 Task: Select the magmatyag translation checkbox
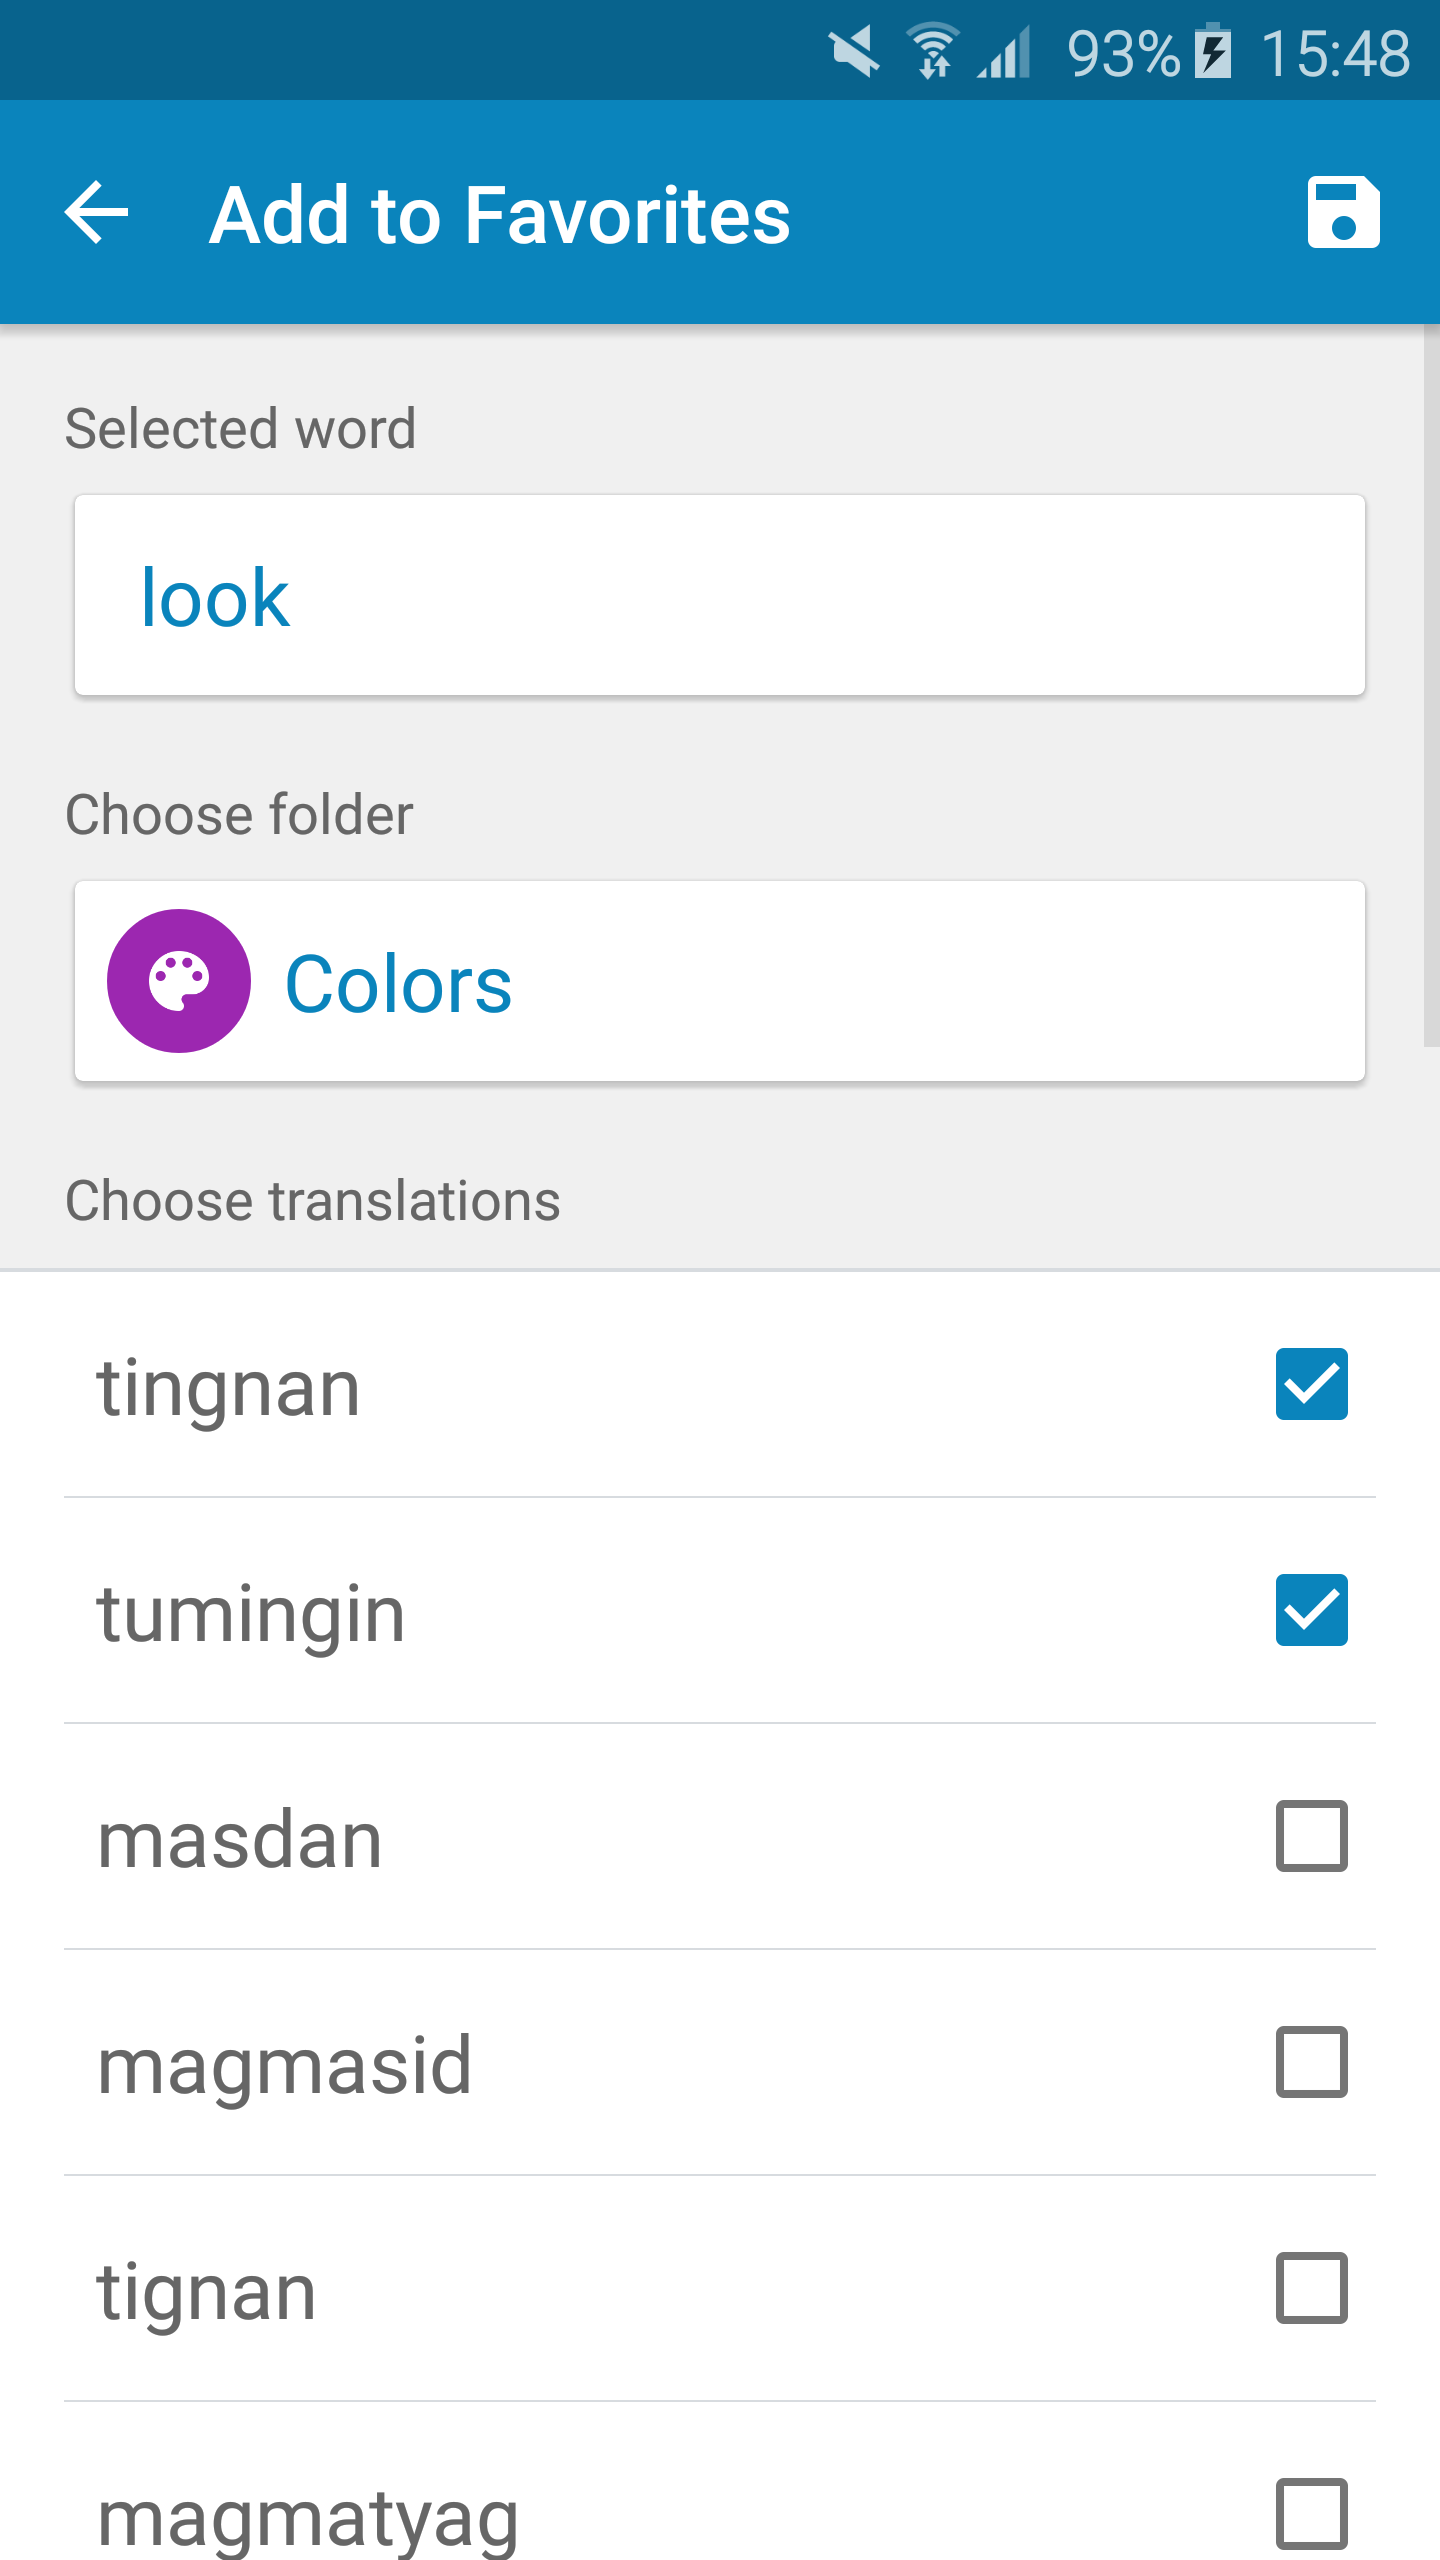(x=1312, y=2514)
